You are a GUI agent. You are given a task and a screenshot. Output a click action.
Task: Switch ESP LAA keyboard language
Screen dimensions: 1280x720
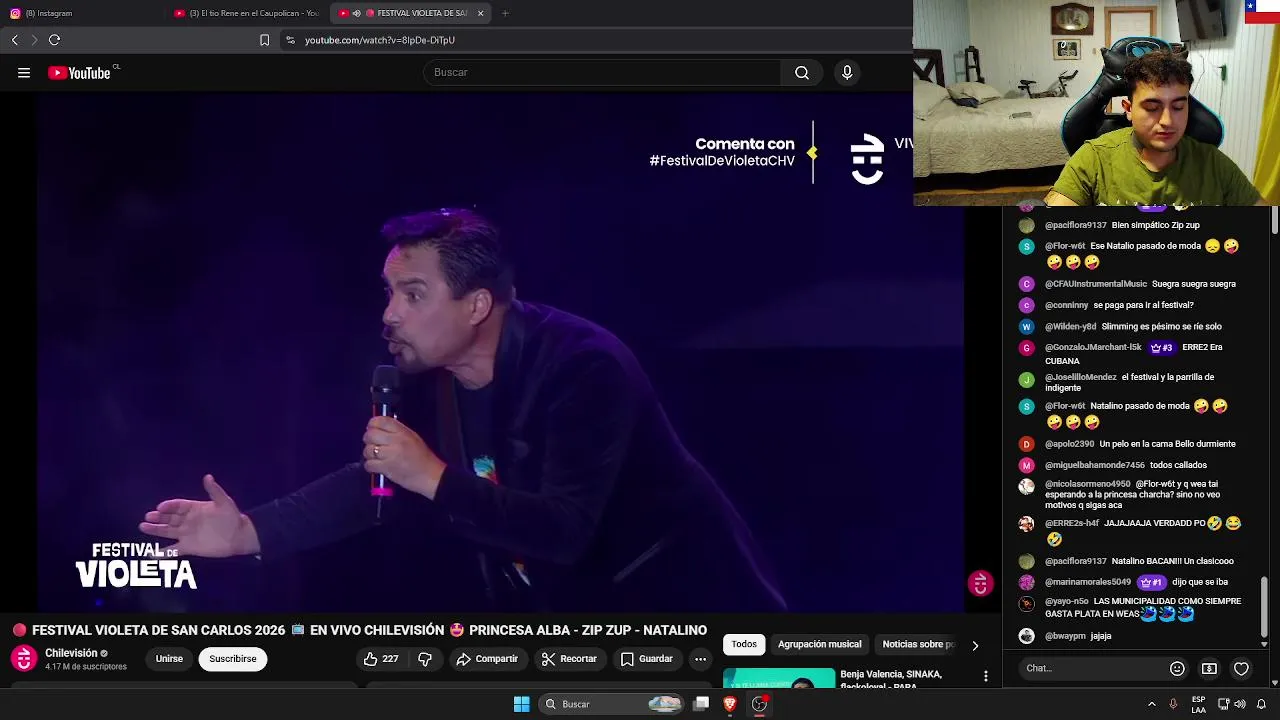(x=1198, y=704)
